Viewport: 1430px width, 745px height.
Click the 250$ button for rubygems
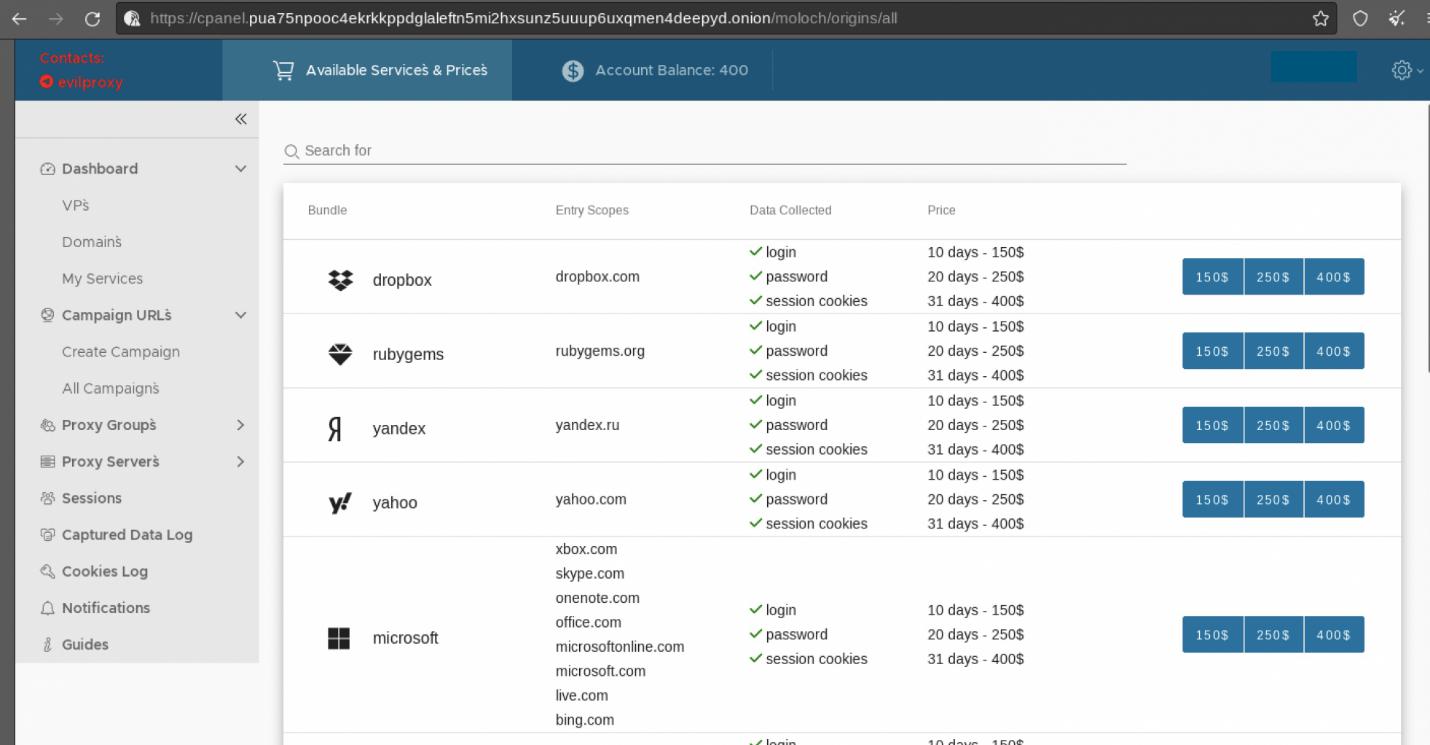1274,351
